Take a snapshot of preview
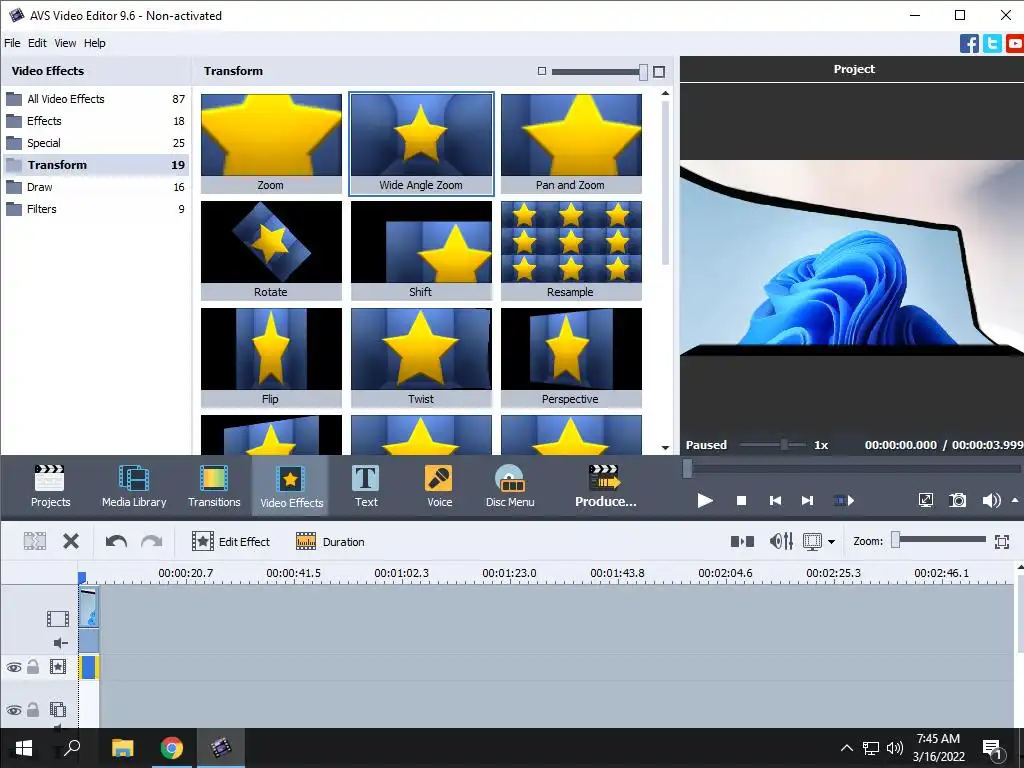 point(957,500)
